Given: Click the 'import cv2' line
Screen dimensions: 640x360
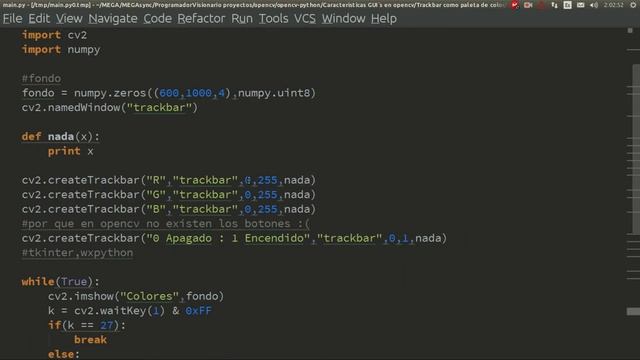Looking at the screenshot, I should (x=54, y=35).
